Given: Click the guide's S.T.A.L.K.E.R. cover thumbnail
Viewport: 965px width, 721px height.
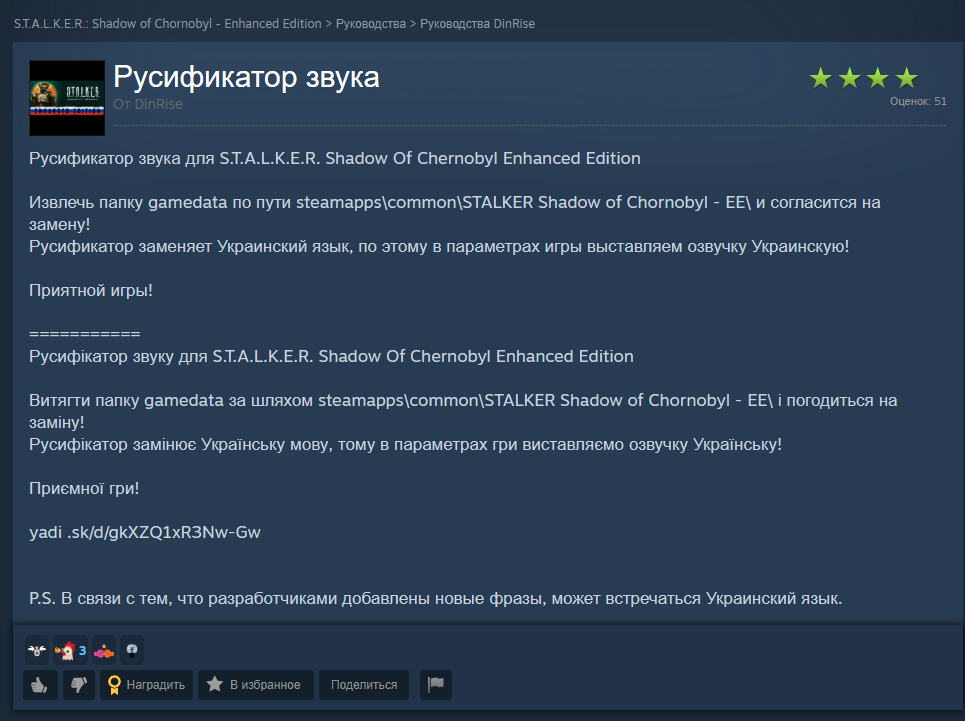Looking at the screenshot, I should point(67,98).
